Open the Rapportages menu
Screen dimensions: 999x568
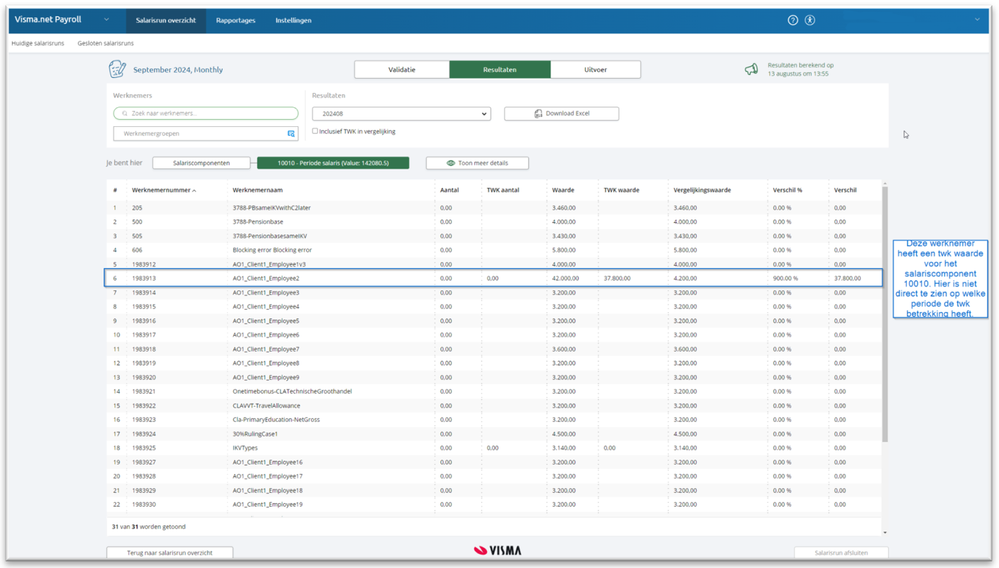tap(235, 20)
